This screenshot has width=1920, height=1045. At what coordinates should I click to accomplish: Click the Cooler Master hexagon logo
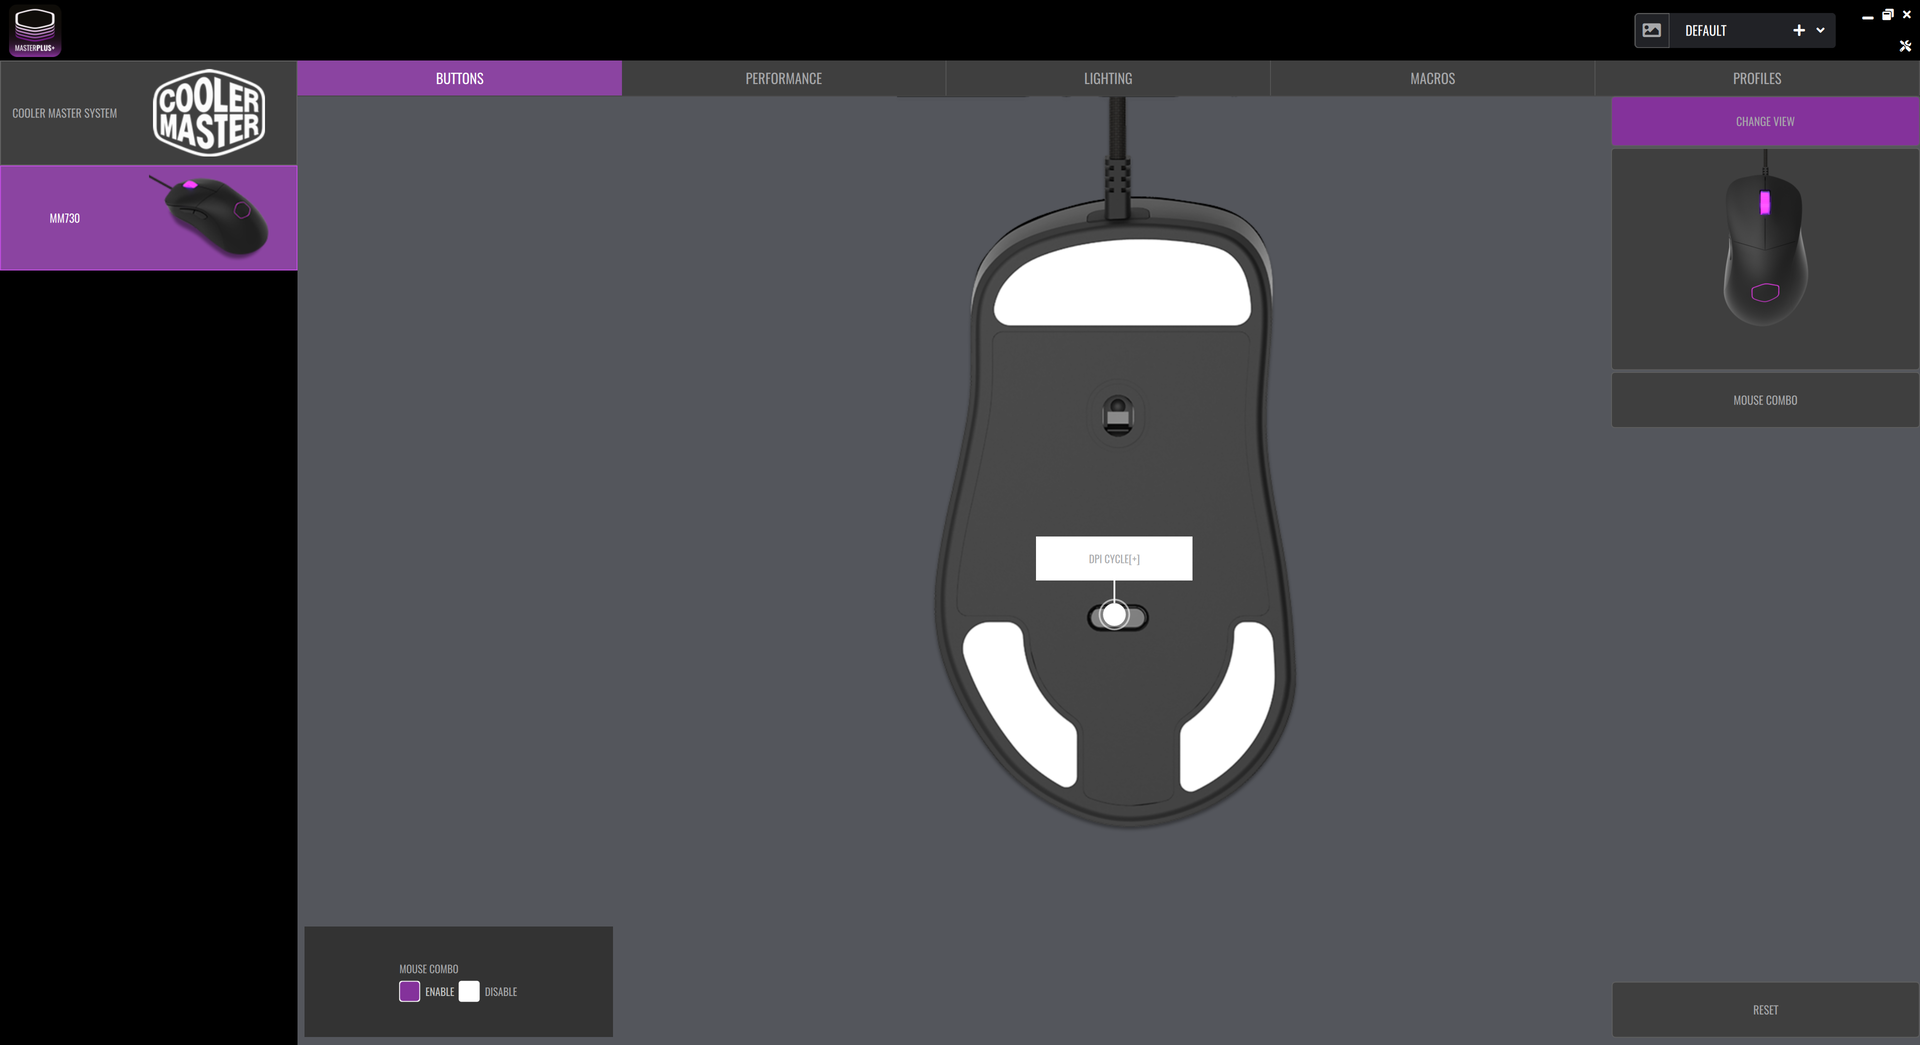[x=208, y=113]
